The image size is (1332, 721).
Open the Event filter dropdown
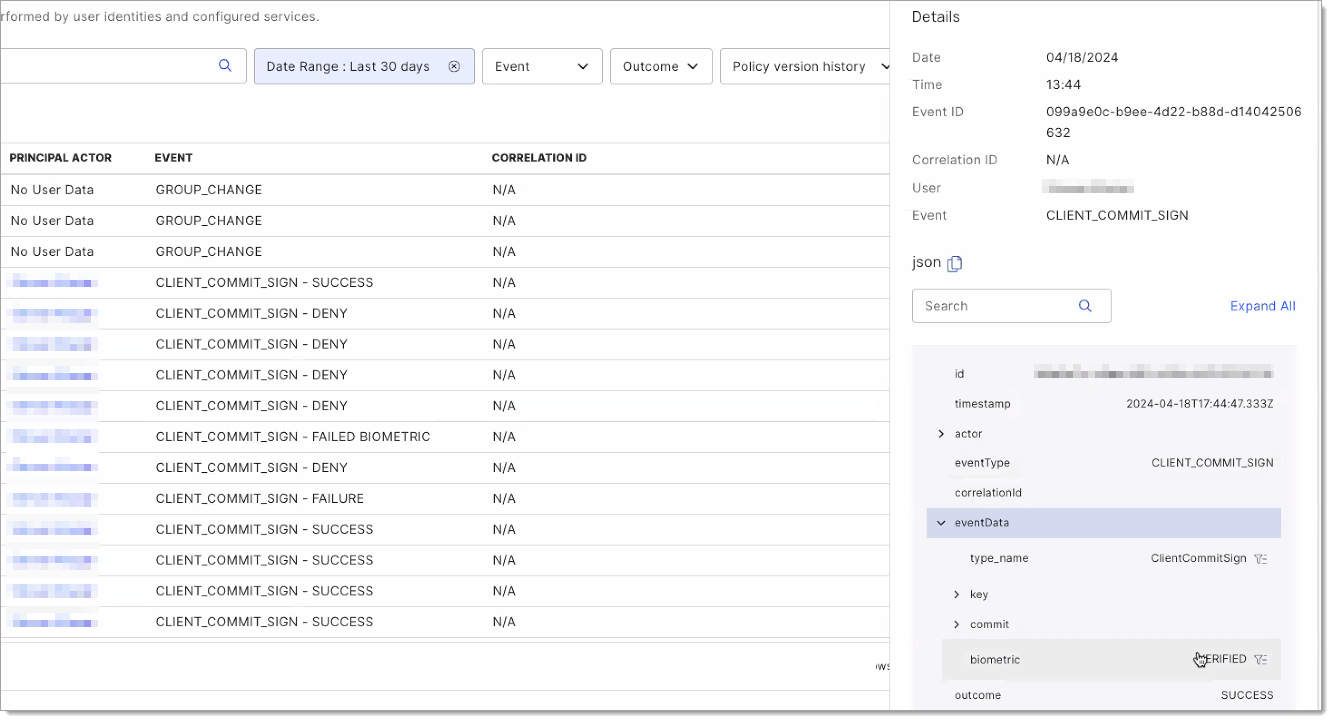pyautogui.click(x=542, y=67)
